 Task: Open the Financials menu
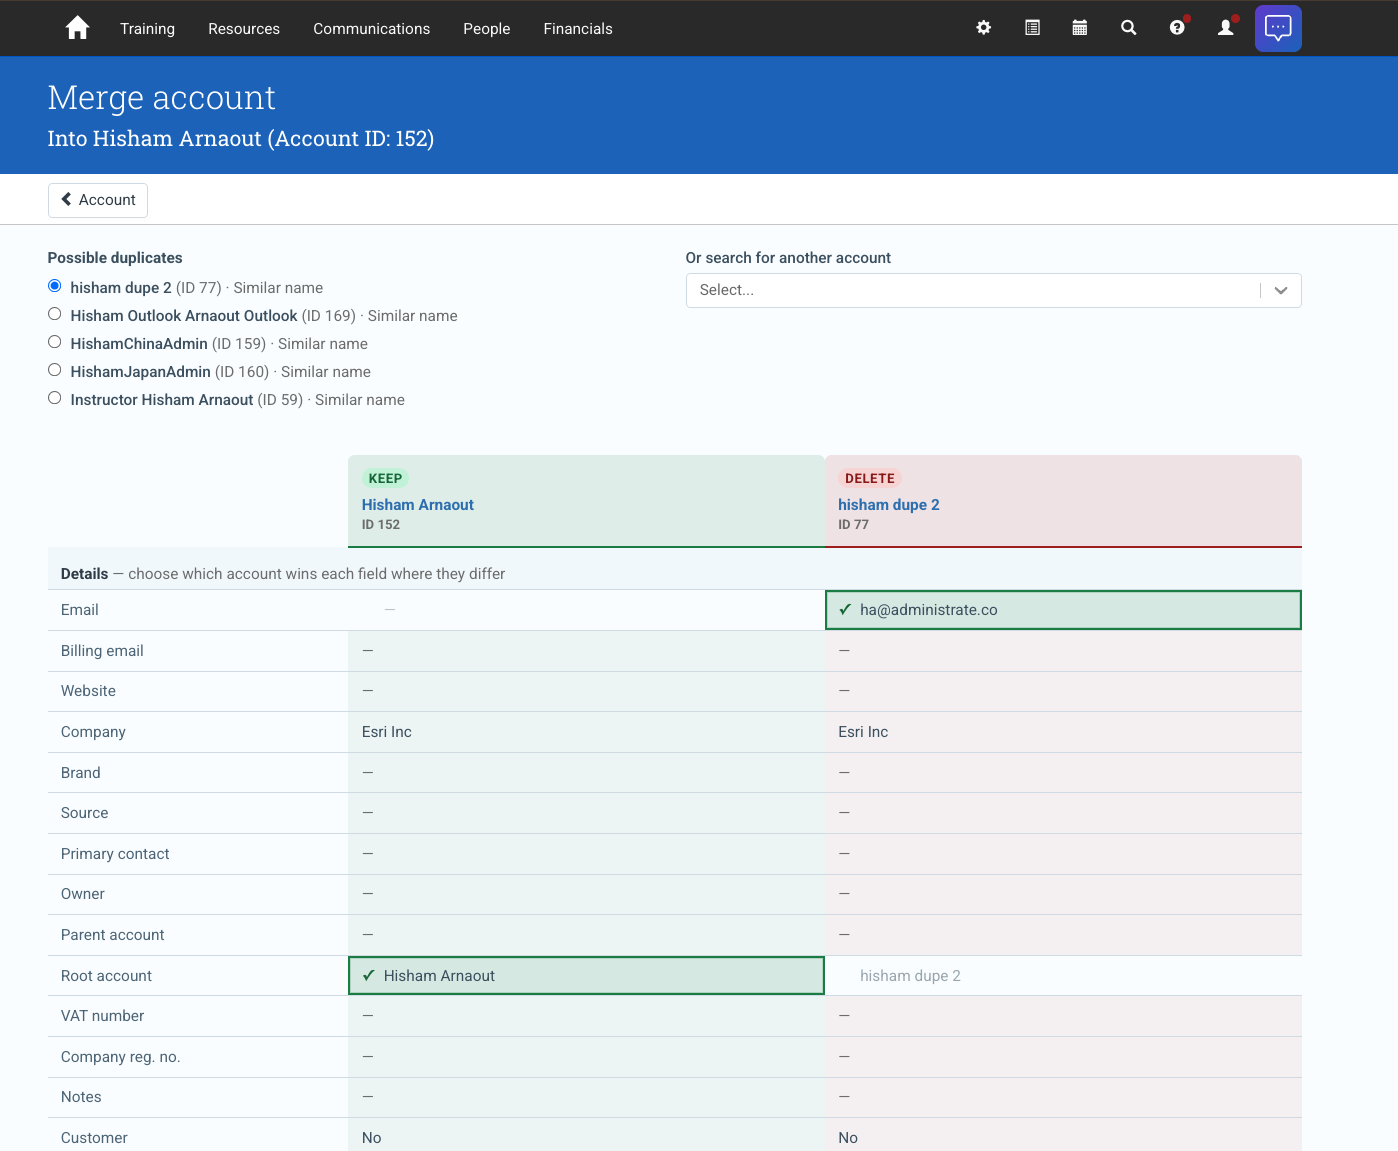578,29
